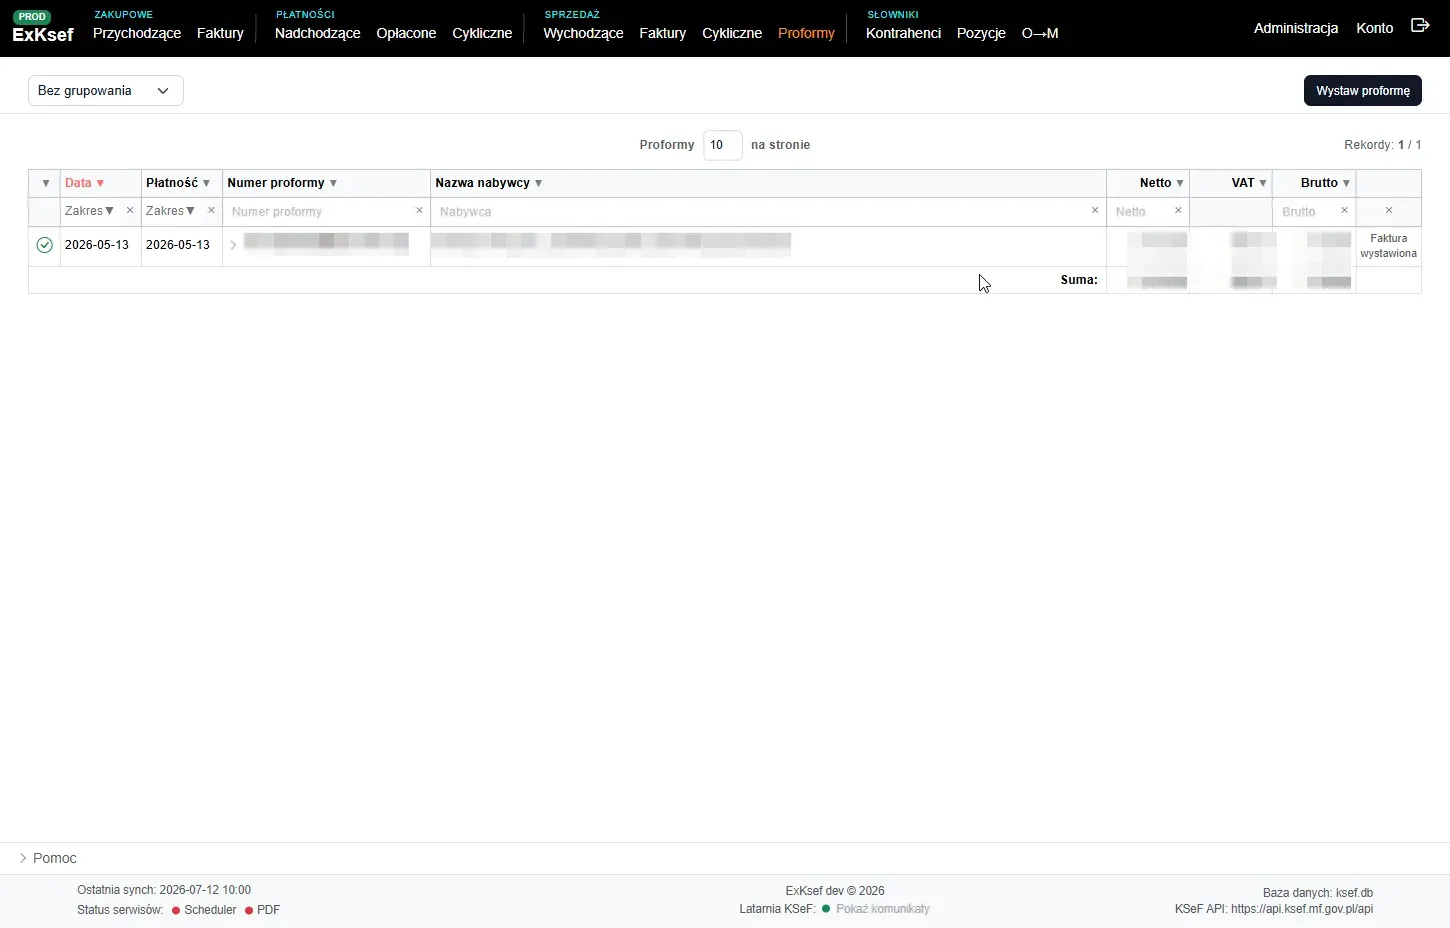The width and height of the screenshot is (1450, 928).
Task: Click the Ostatnia synch timestamp text
Action: click(x=164, y=890)
